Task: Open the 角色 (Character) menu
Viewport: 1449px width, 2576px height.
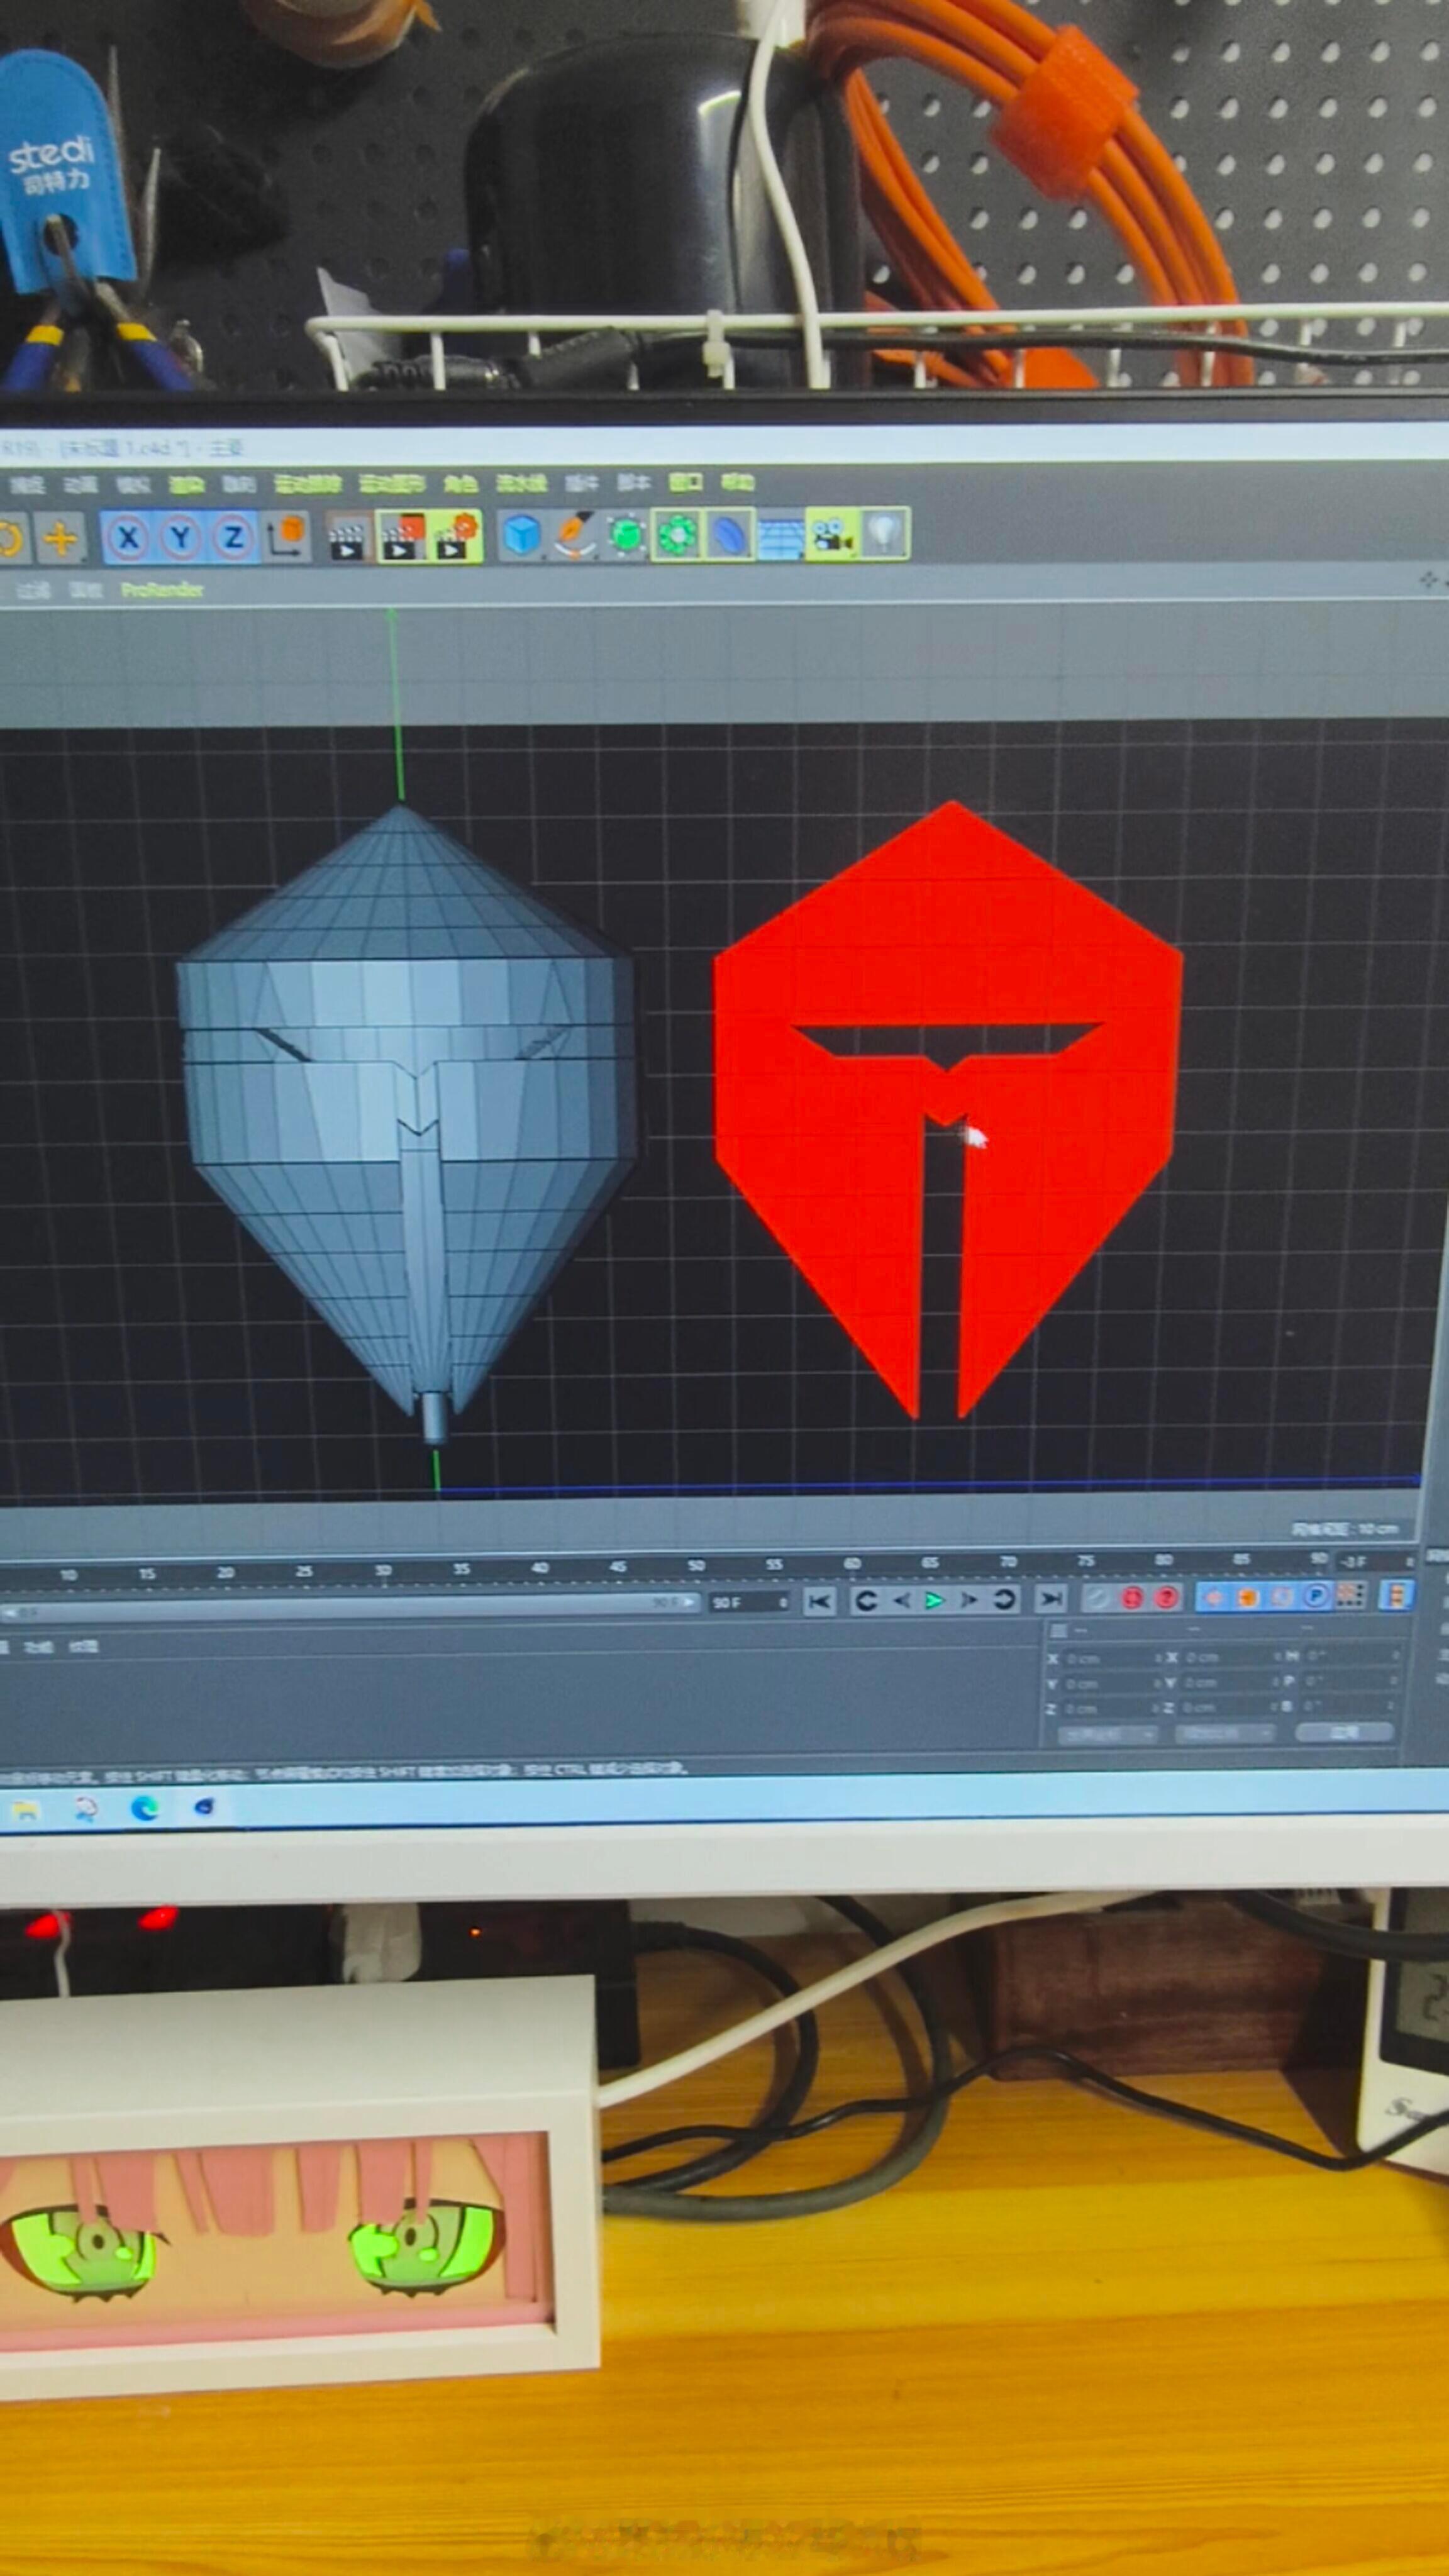Action: point(460,485)
